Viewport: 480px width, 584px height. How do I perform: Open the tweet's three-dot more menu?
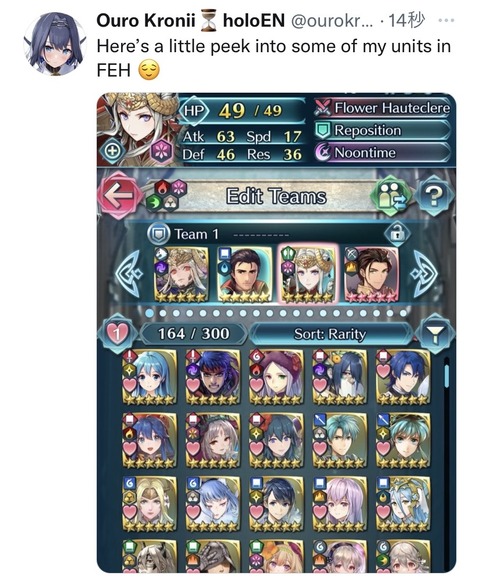446,20
